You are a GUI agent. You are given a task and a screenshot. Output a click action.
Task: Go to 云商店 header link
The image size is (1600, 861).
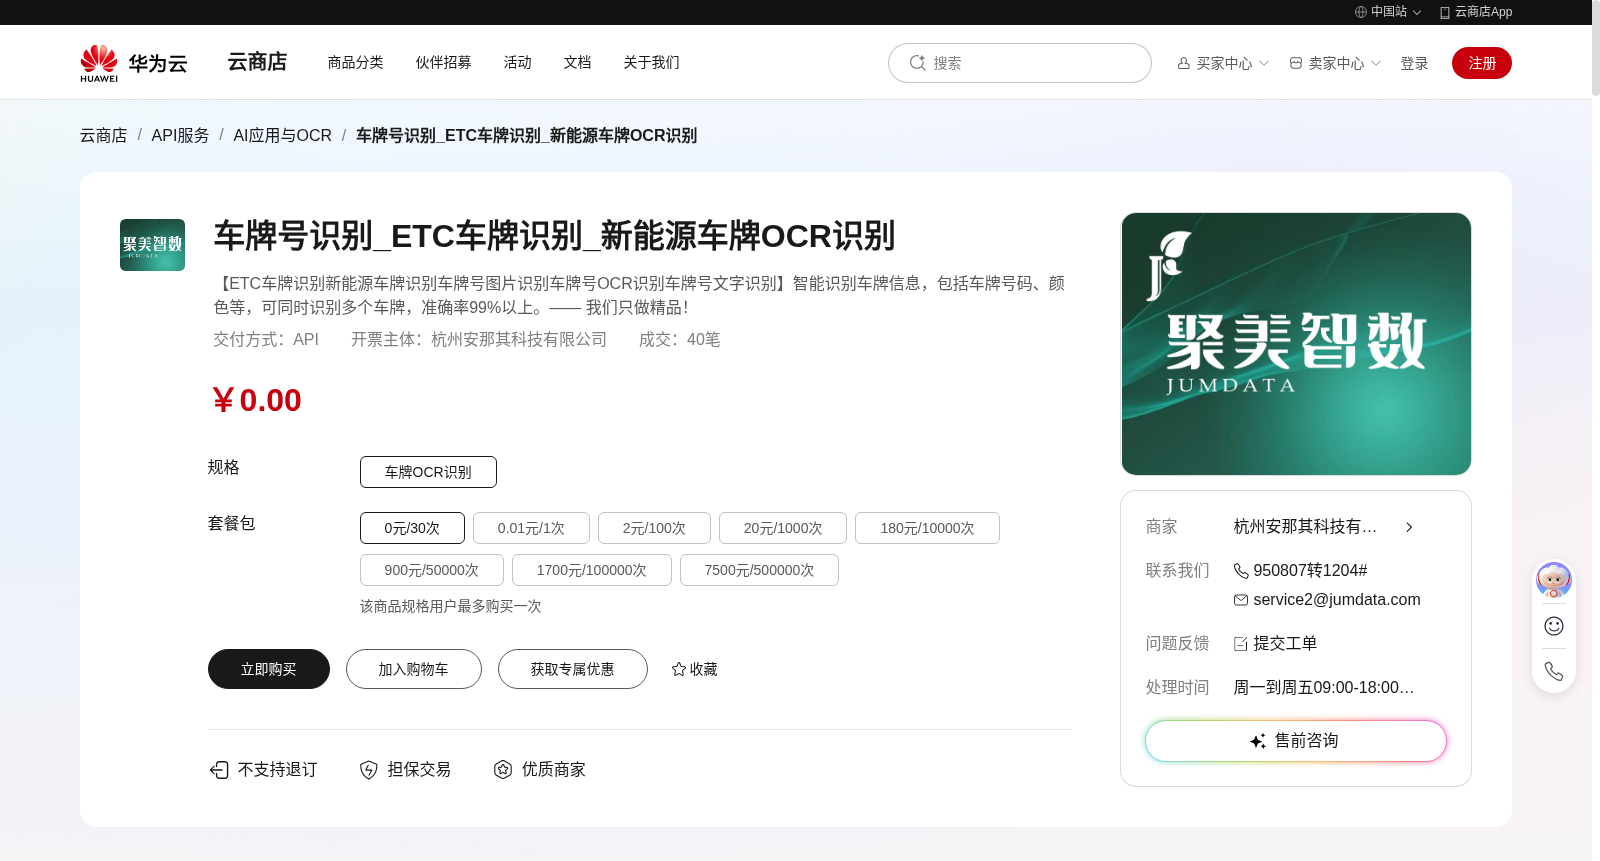pyautogui.click(x=257, y=62)
